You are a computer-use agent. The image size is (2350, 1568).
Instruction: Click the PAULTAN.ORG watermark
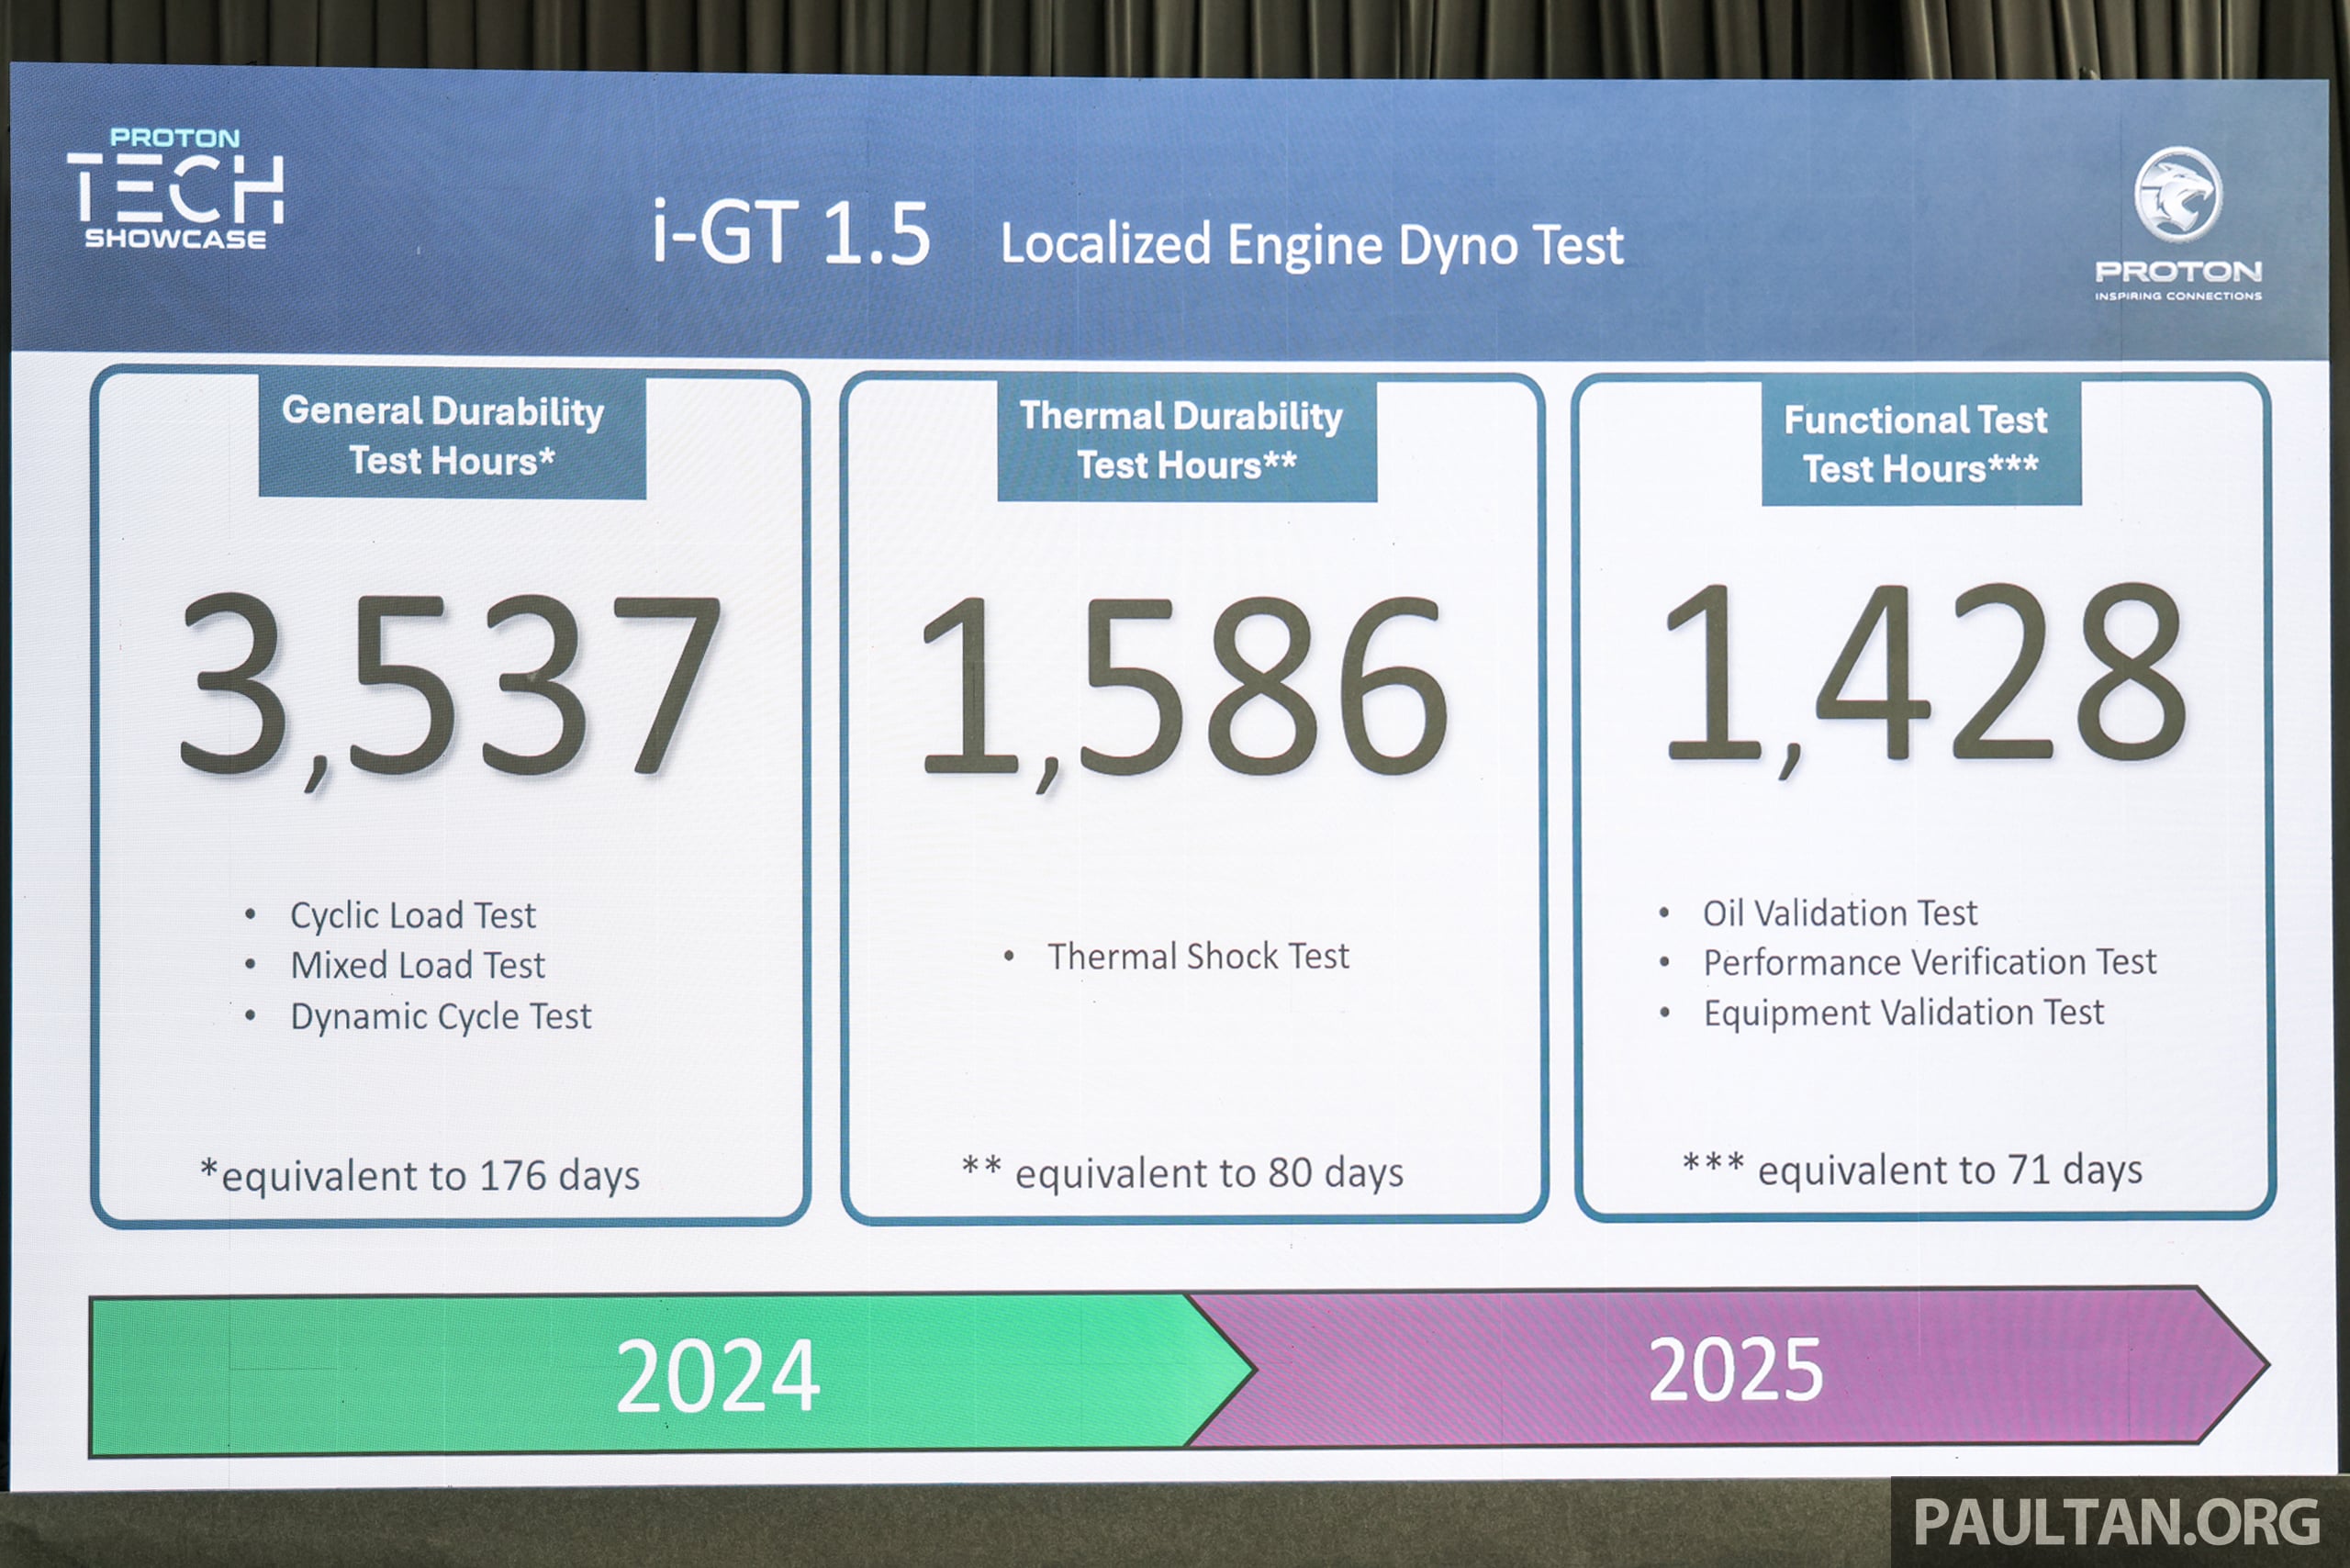2117,1523
